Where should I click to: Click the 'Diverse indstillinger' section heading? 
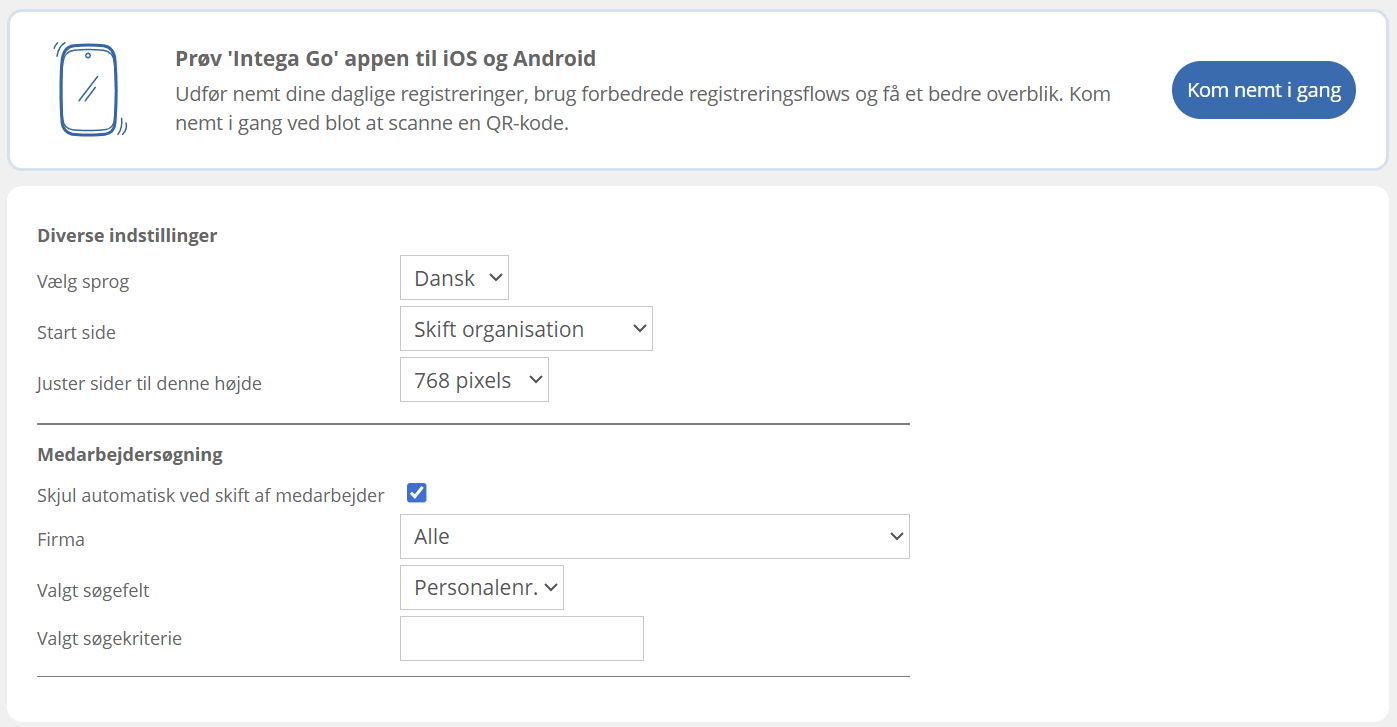tap(127, 236)
